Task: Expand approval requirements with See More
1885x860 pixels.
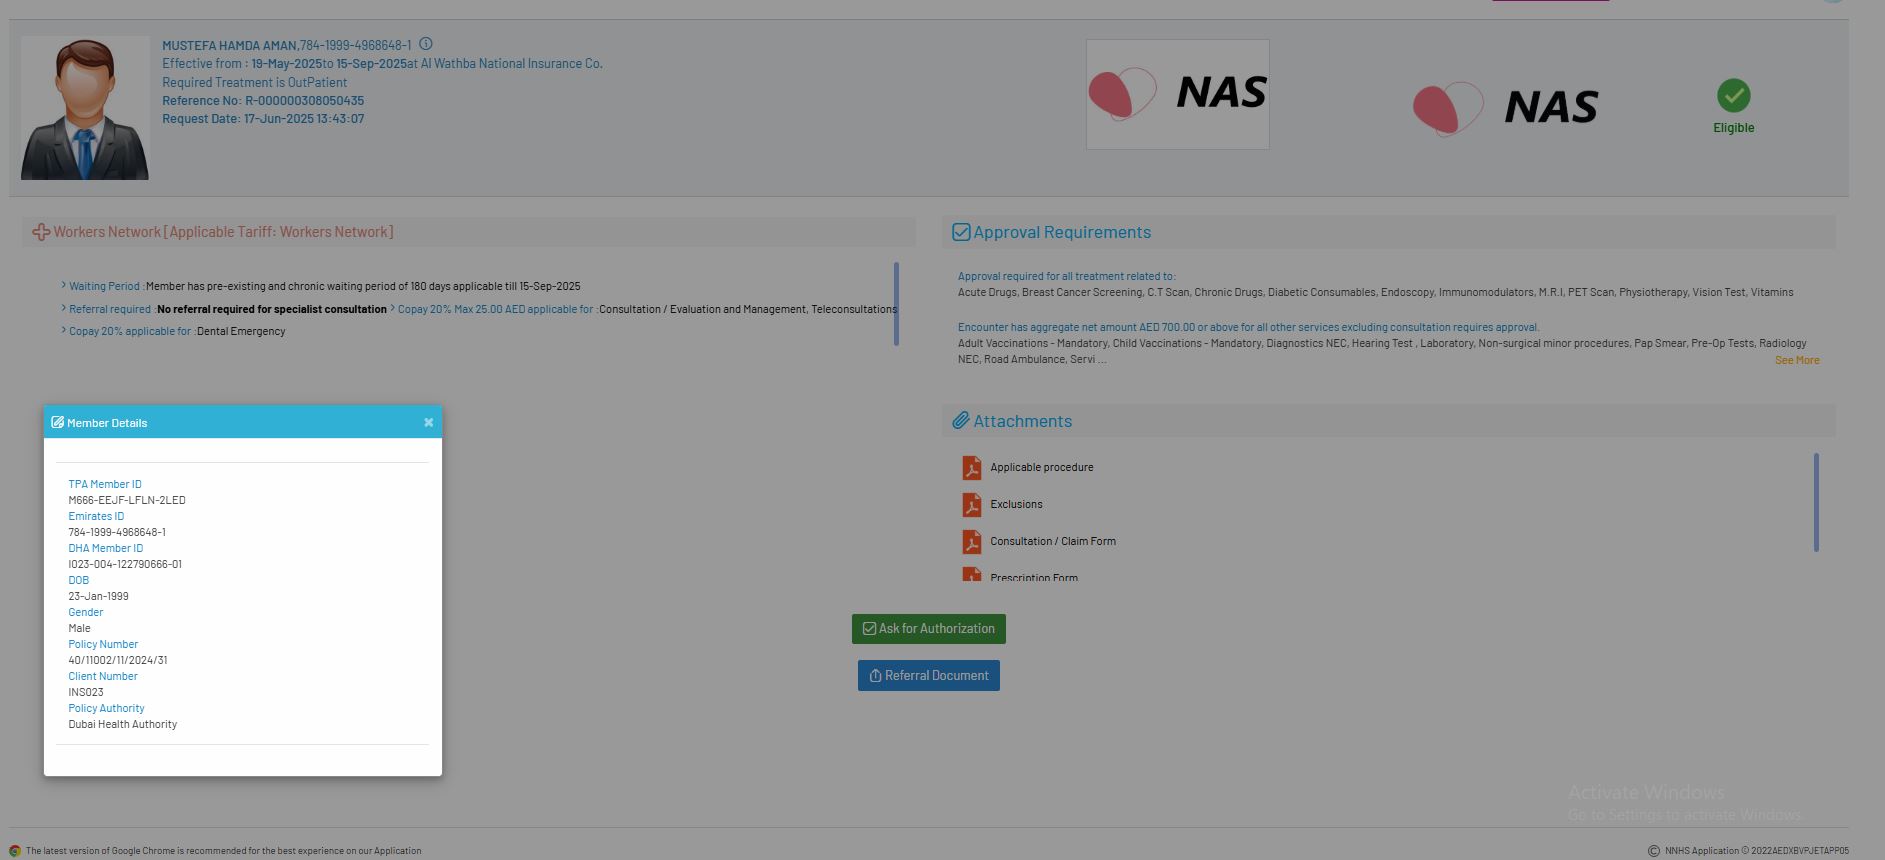Action: pos(1796,360)
